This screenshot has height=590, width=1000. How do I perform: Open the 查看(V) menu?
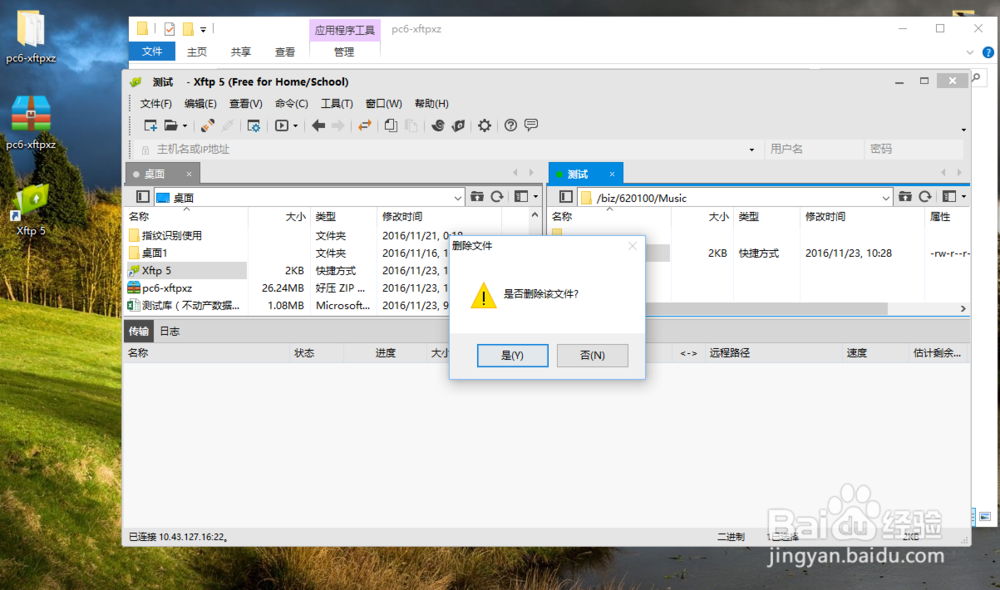click(x=246, y=103)
